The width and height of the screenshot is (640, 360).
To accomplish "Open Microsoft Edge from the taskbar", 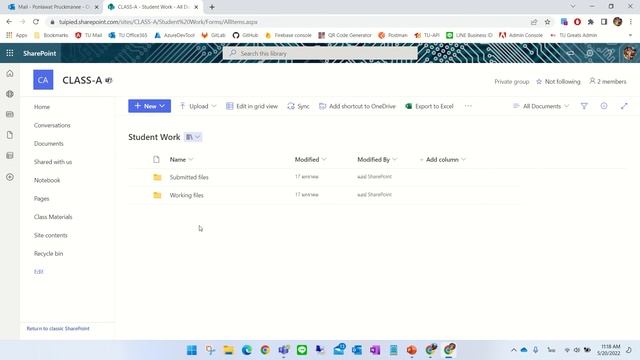I will tap(247, 350).
